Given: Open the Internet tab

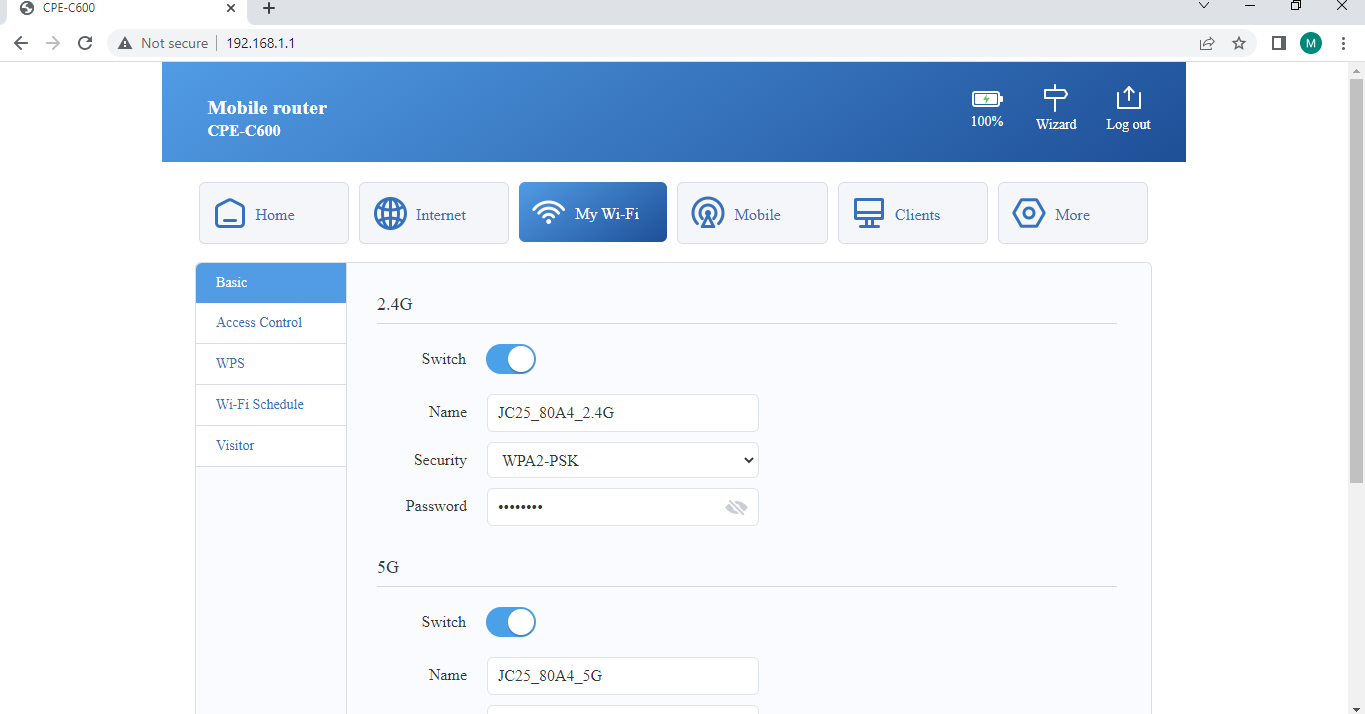Looking at the screenshot, I should pyautogui.click(x=434, y=213).
